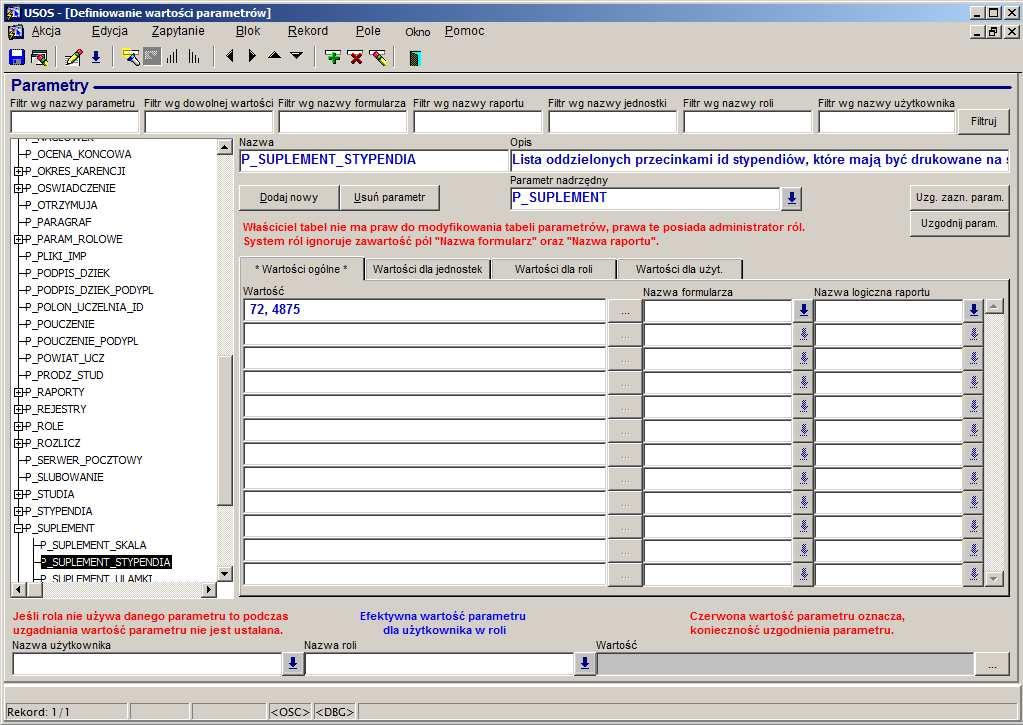Click the Uzg. zazn. param. button
1023x725 pixels.
[959, 198]
